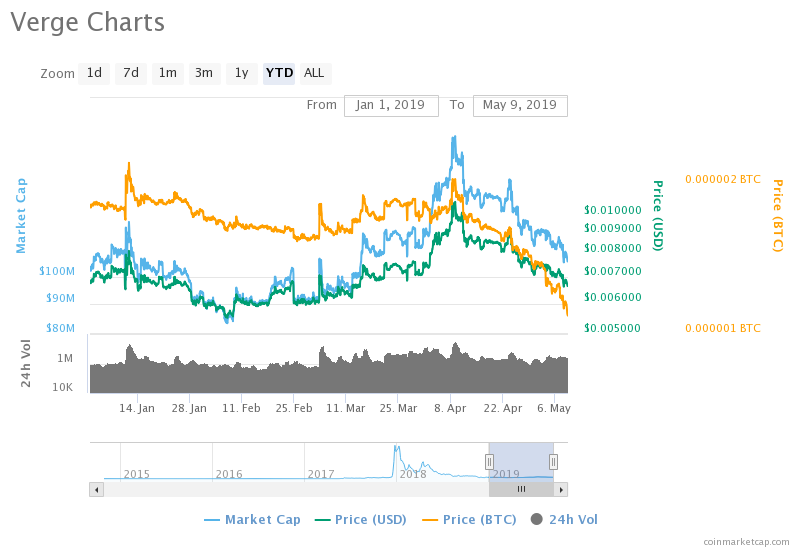Toggle Market Cap series in legend
The width and height of the screenshot is (800, 550).
click(x=253, y=520)
